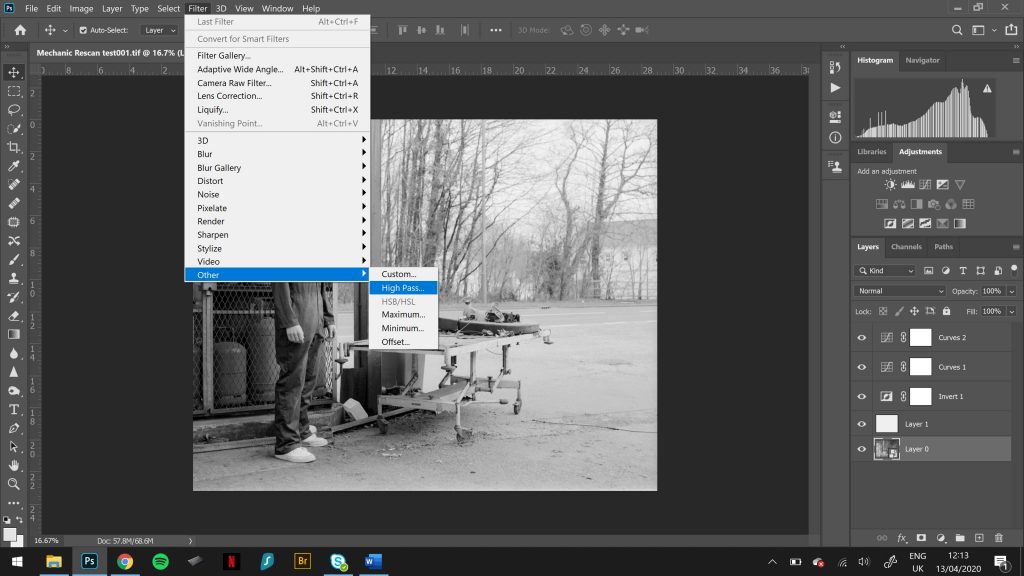This screenshot has width=1024, height=576.
Task: Click the Photoshop icon in the taskbar
Action: pos(88,561)
